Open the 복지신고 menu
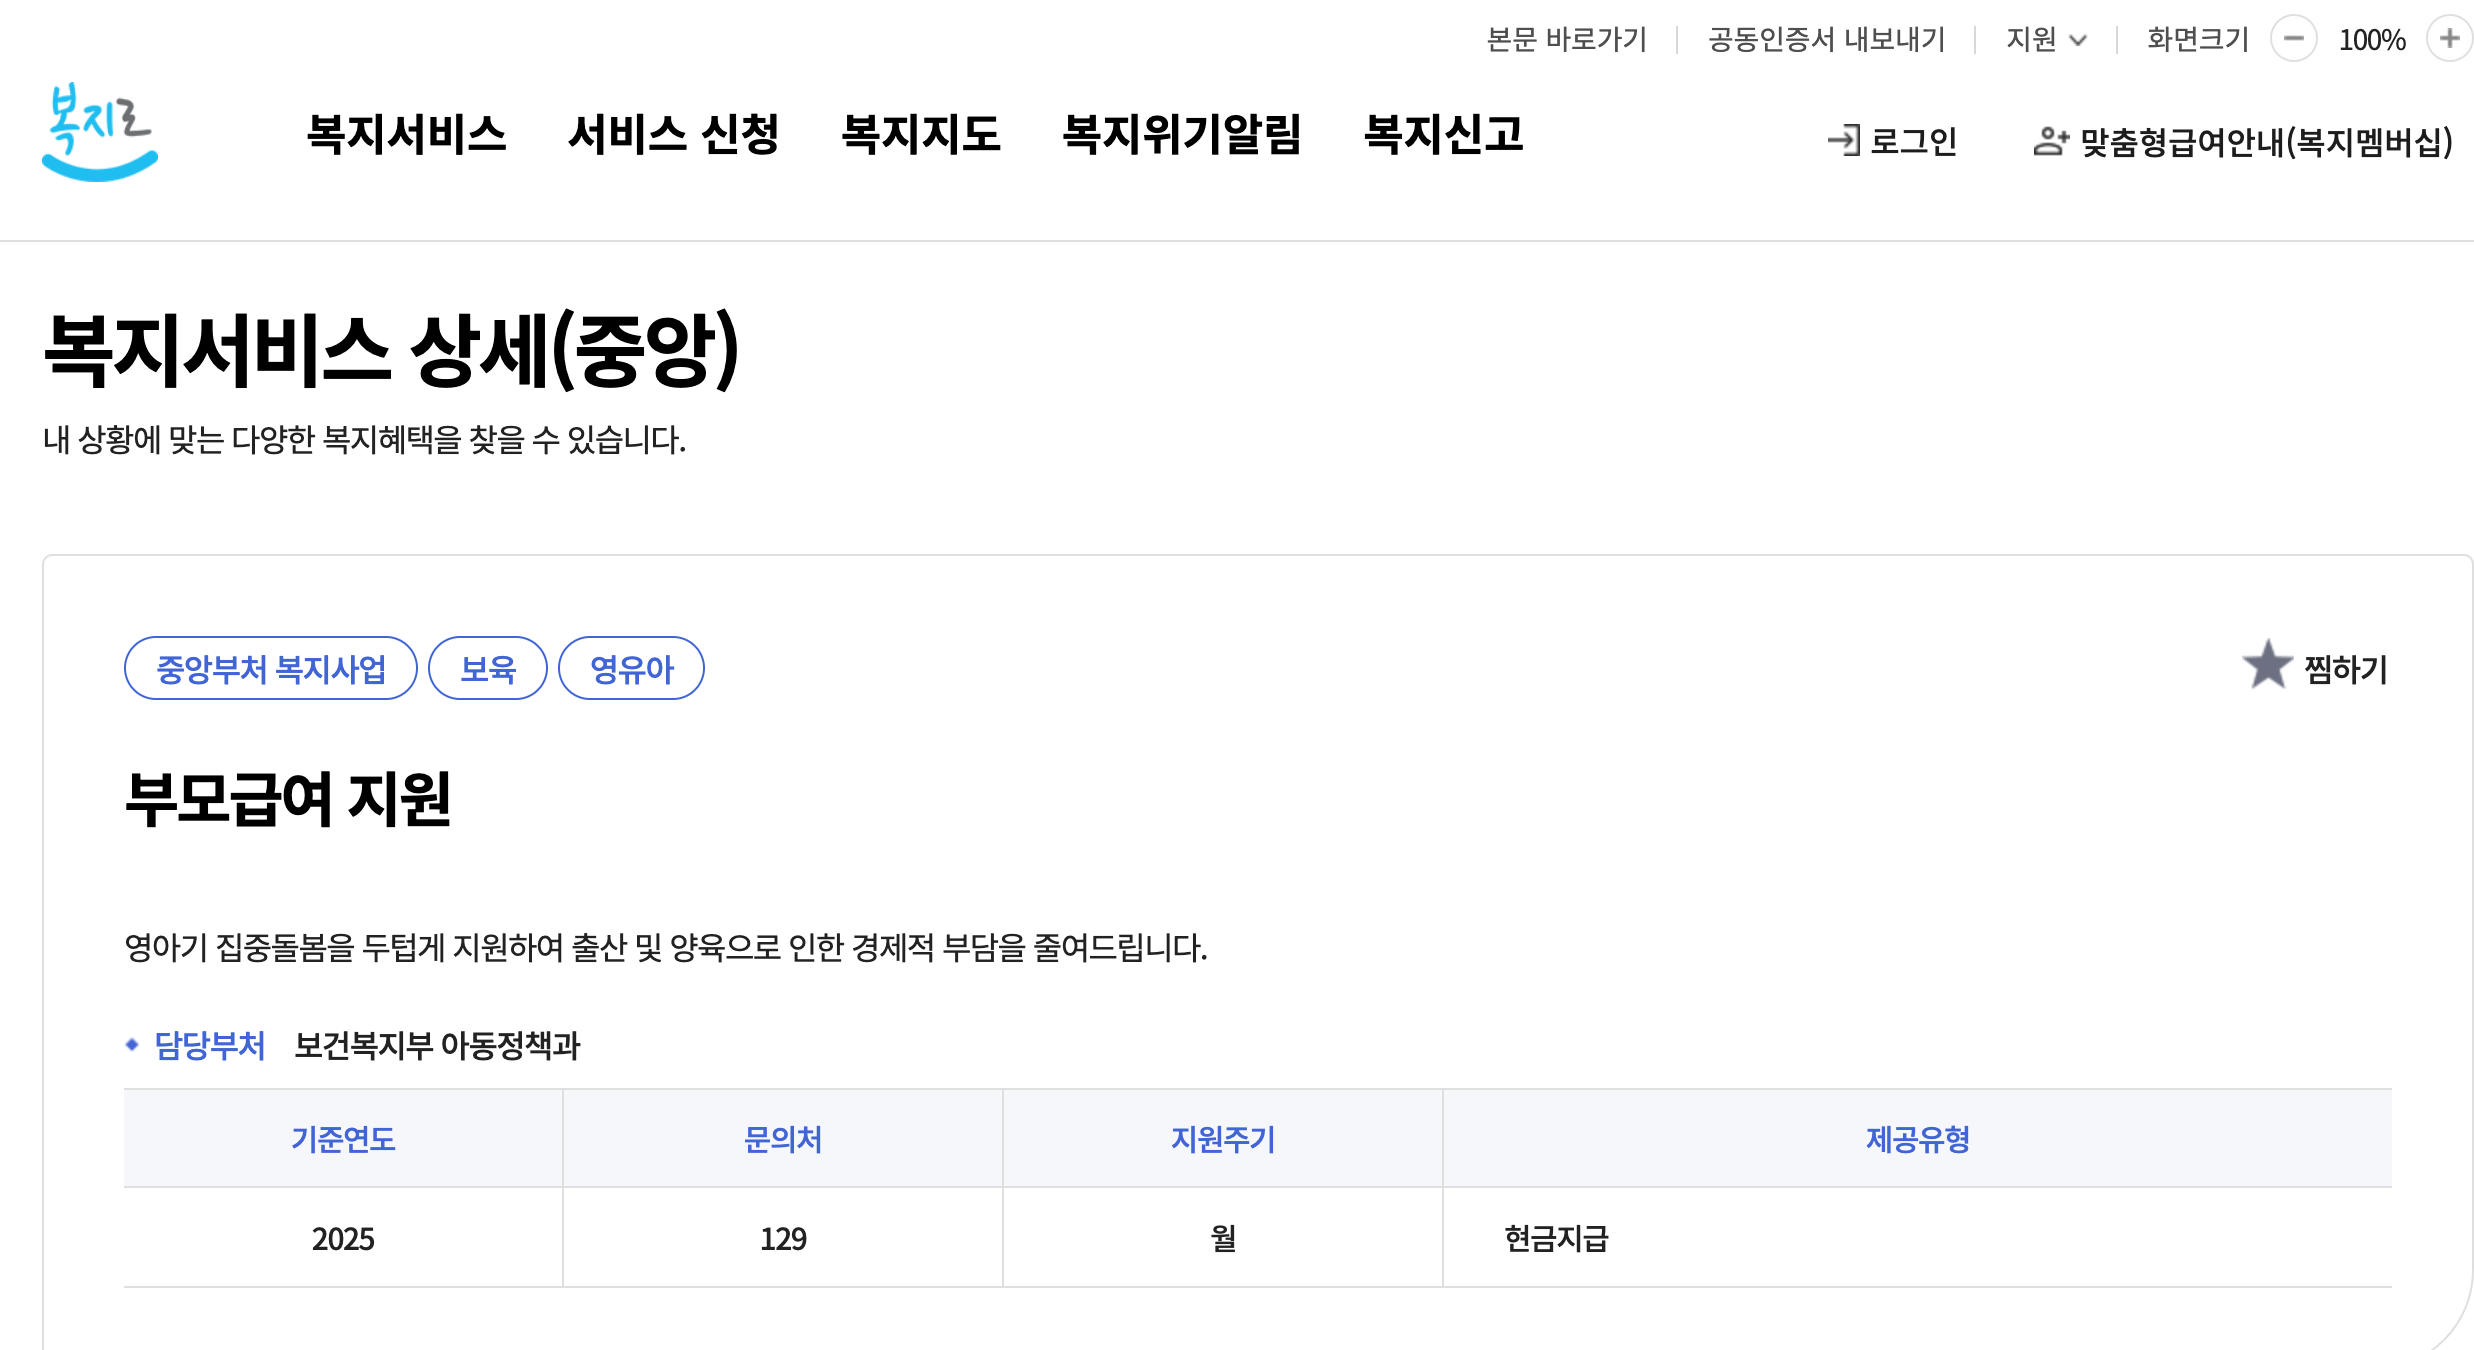This screenshot has width=2474, height=1350. pos(1443,134)
